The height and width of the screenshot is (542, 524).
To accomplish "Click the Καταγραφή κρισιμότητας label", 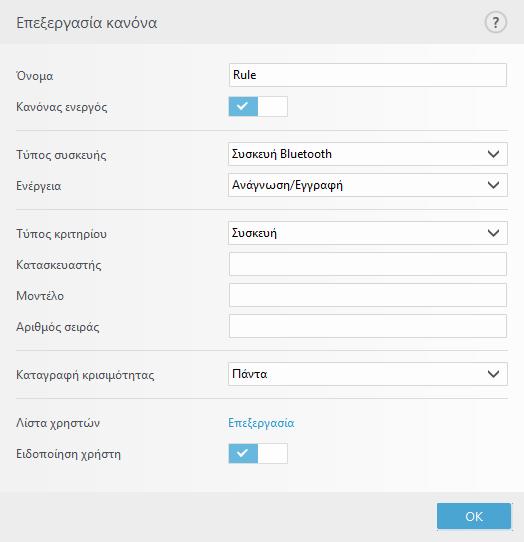I will point(85,375).
